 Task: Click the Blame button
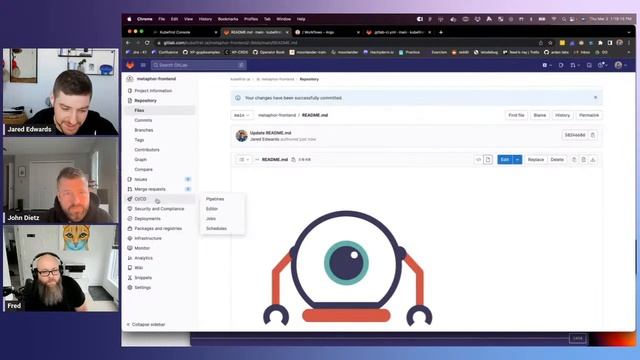(540, 116)
